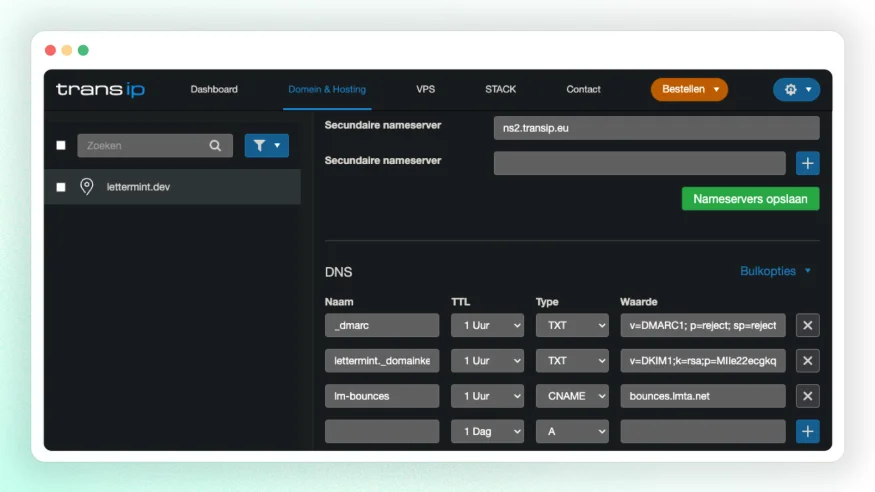Viewport: 875px width, 492px height.
Task: Open the Contact tab
Action: [x=583, y=89]
